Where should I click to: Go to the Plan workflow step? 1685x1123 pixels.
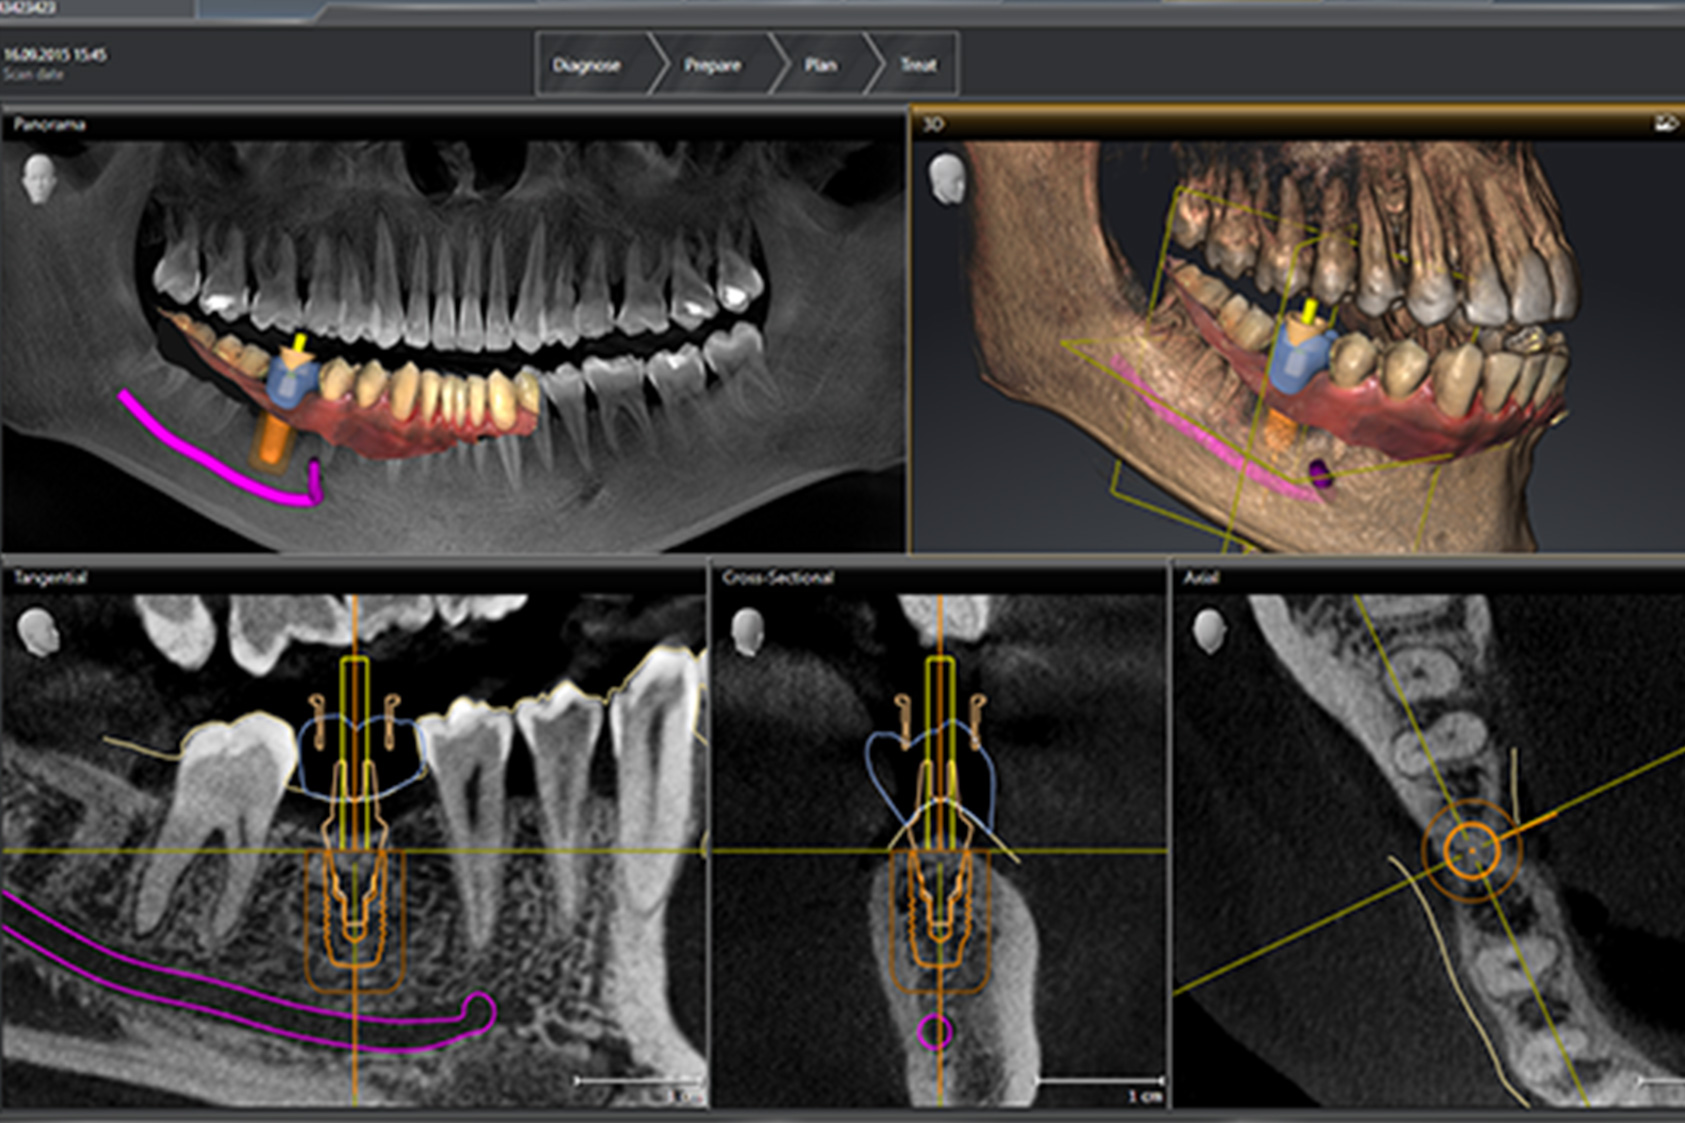click(820, 65)
